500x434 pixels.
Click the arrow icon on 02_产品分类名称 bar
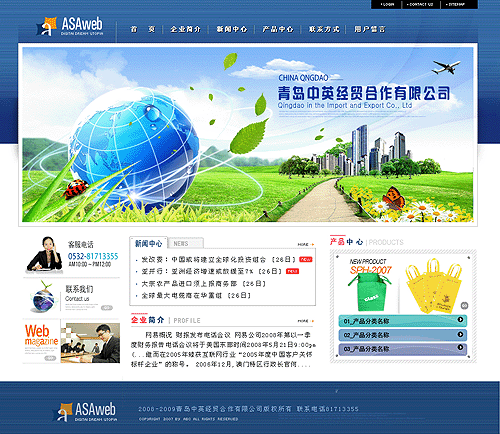[460, 334]
